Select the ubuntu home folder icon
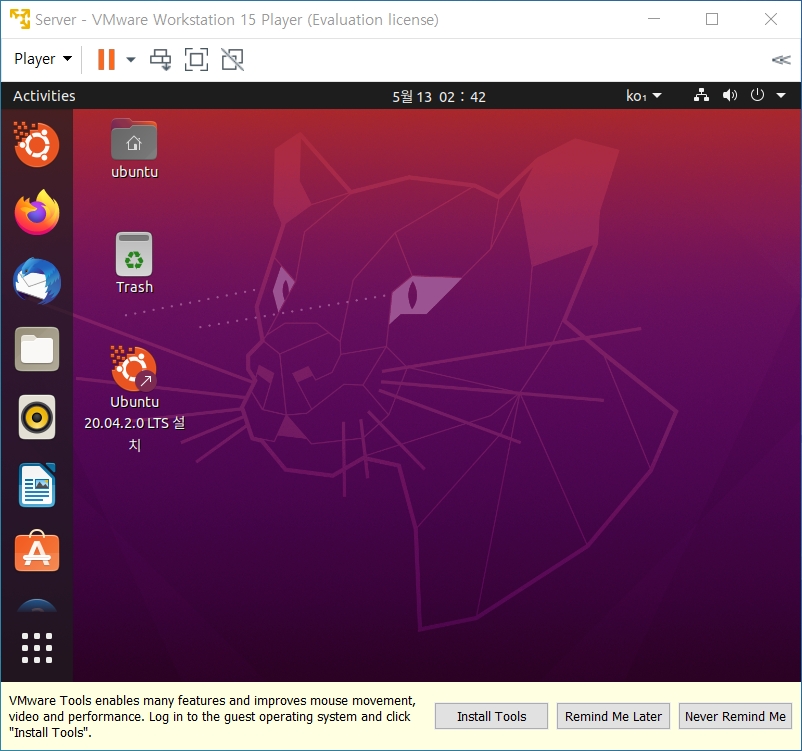The width and height of the screenshot is (802, 751). tap(134, 149)
